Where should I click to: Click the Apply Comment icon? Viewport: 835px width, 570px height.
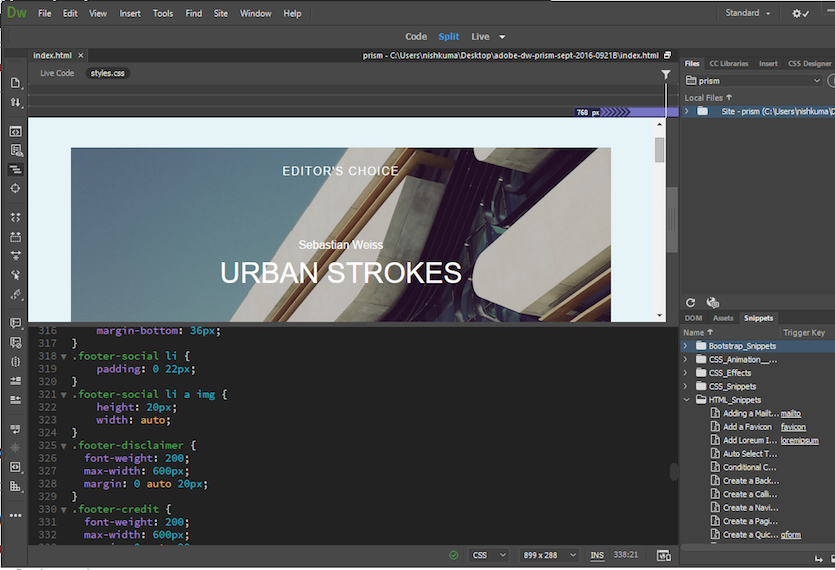coord(15,323)
